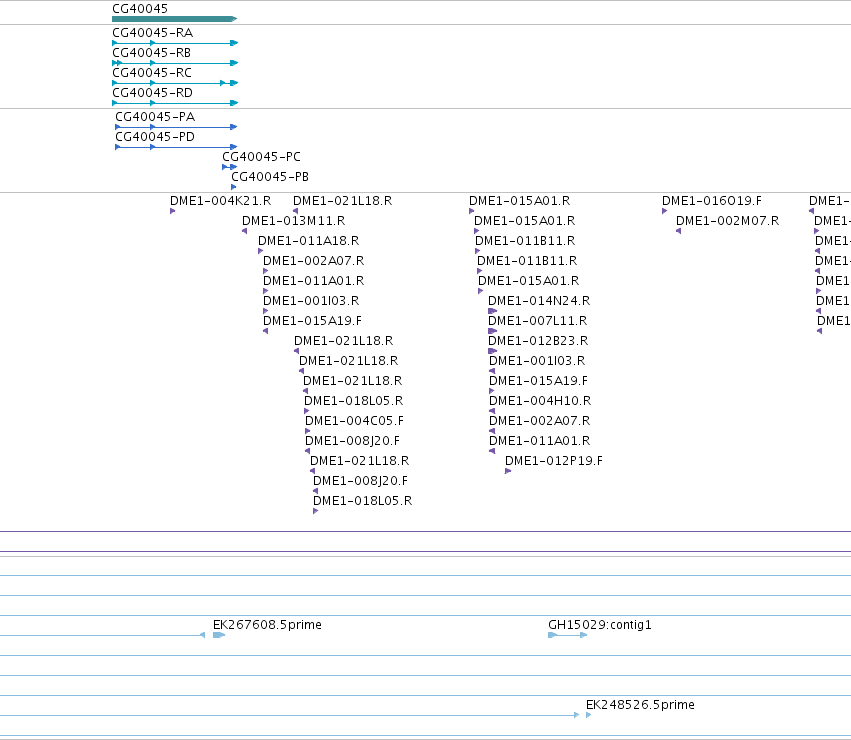Select the DME1-012P19.F read label
Image resolution: width=851 pixels, height=740 pixels.
click(x=554, y=461)
